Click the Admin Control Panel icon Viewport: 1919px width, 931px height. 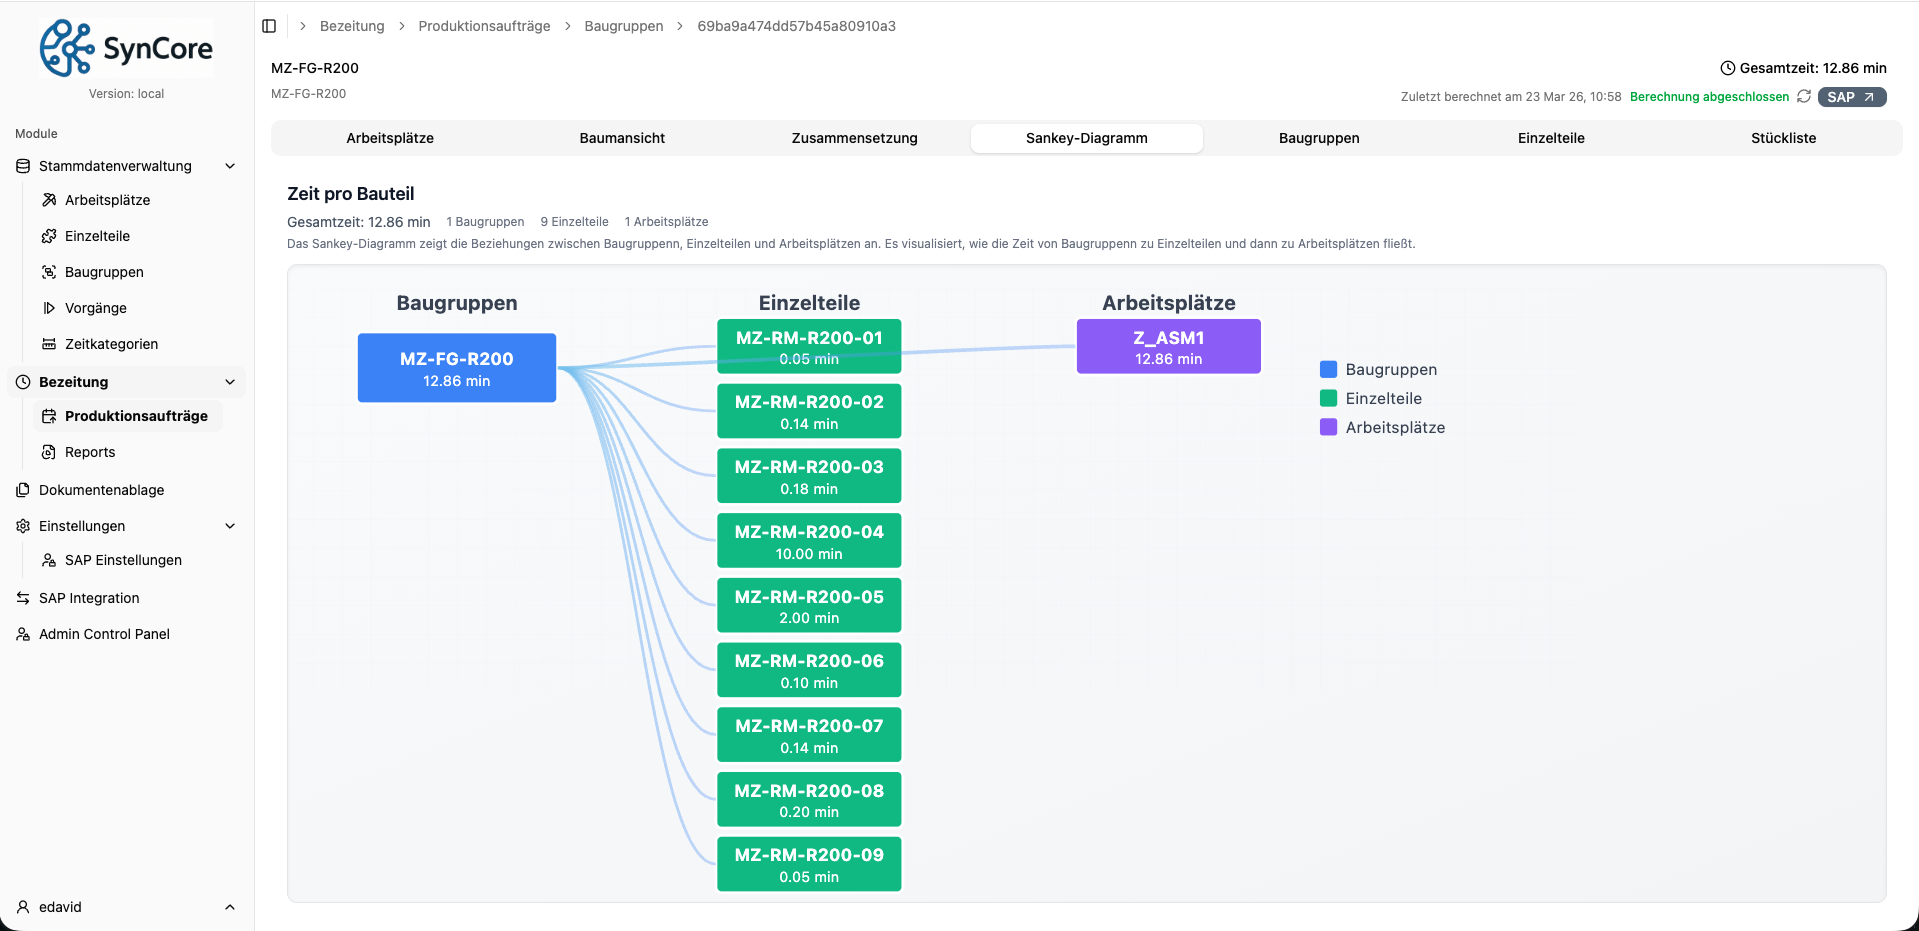coord(23,634)
